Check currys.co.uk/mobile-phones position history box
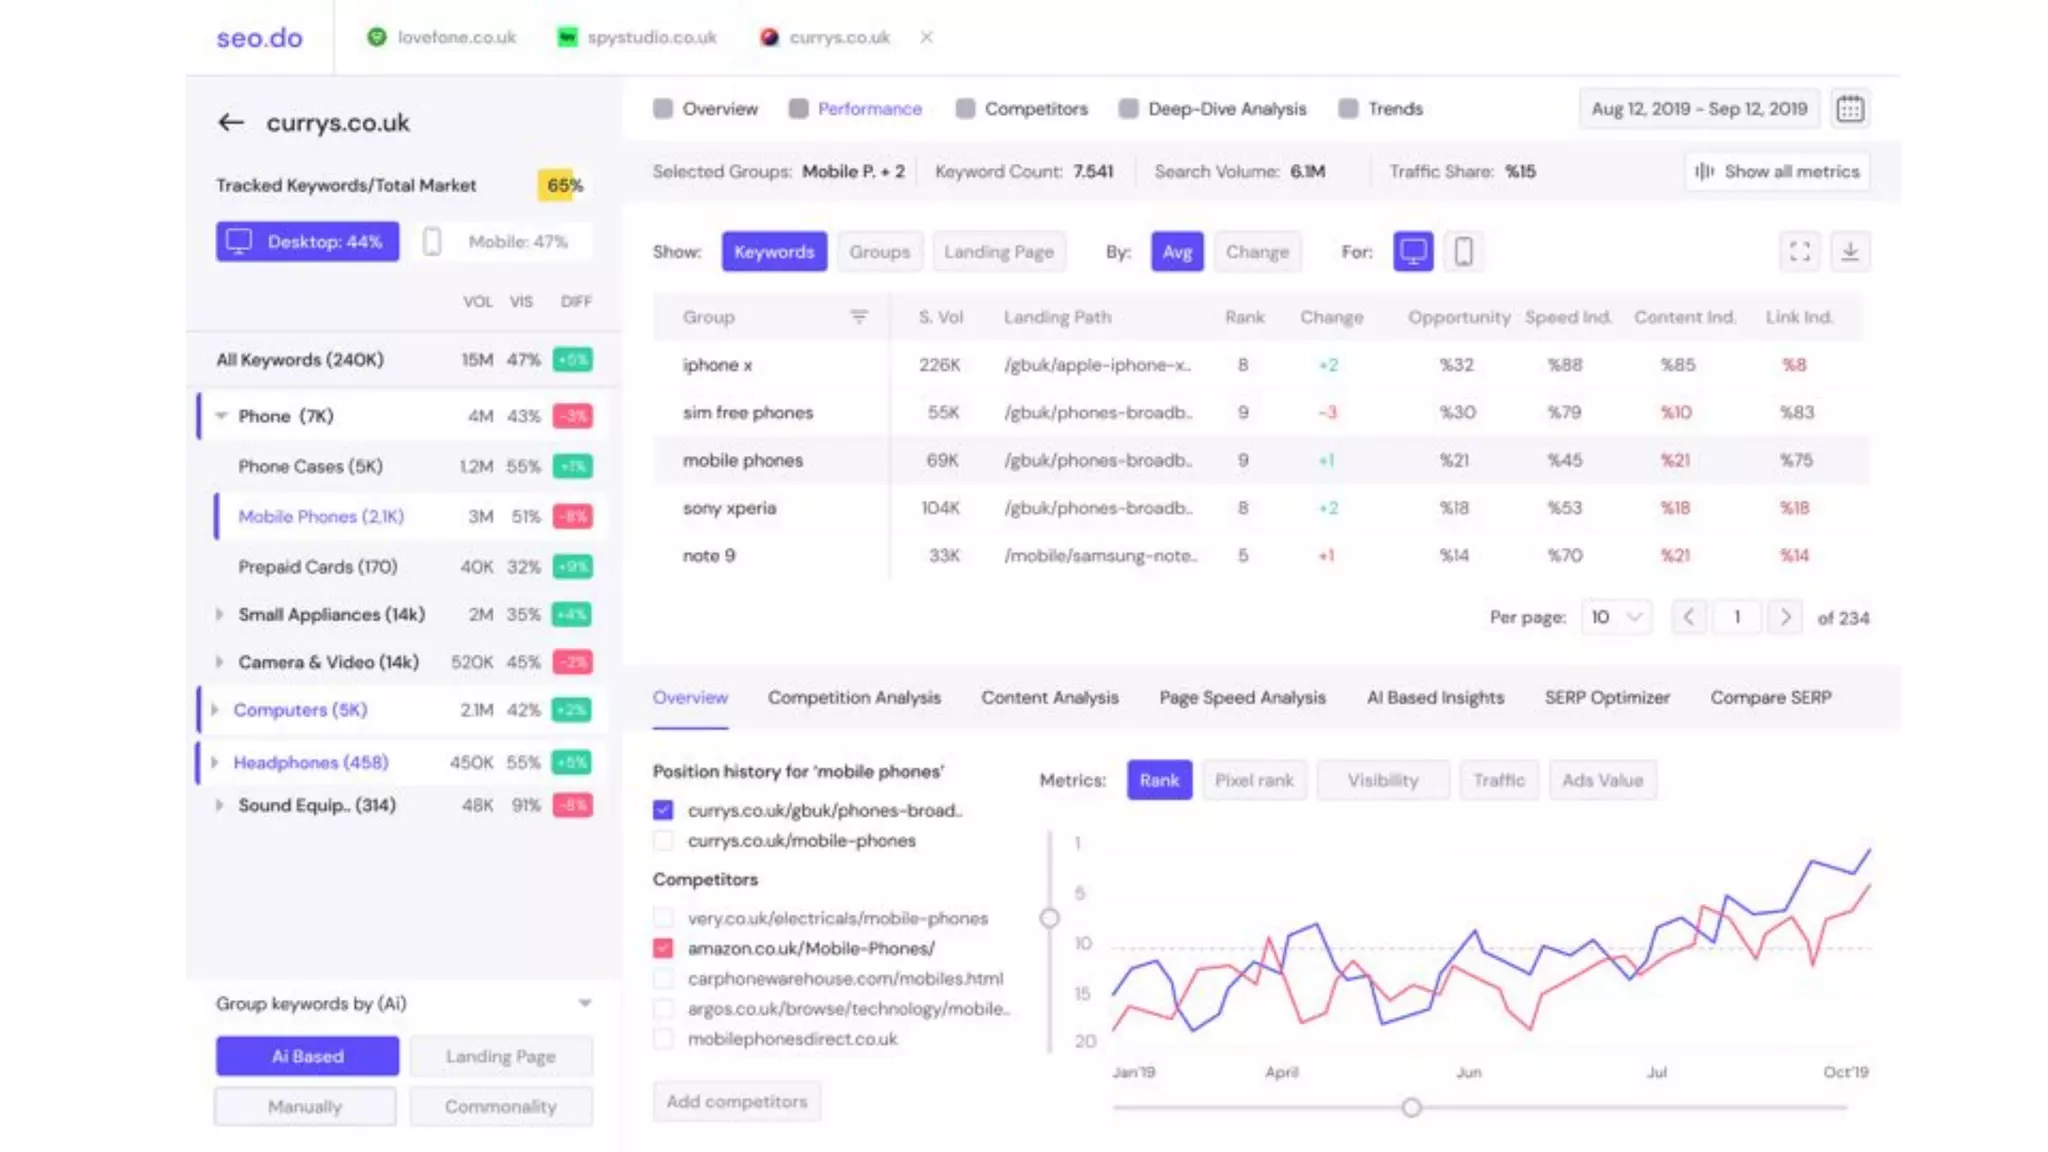 pyautogui.click(x=663, y=841)
